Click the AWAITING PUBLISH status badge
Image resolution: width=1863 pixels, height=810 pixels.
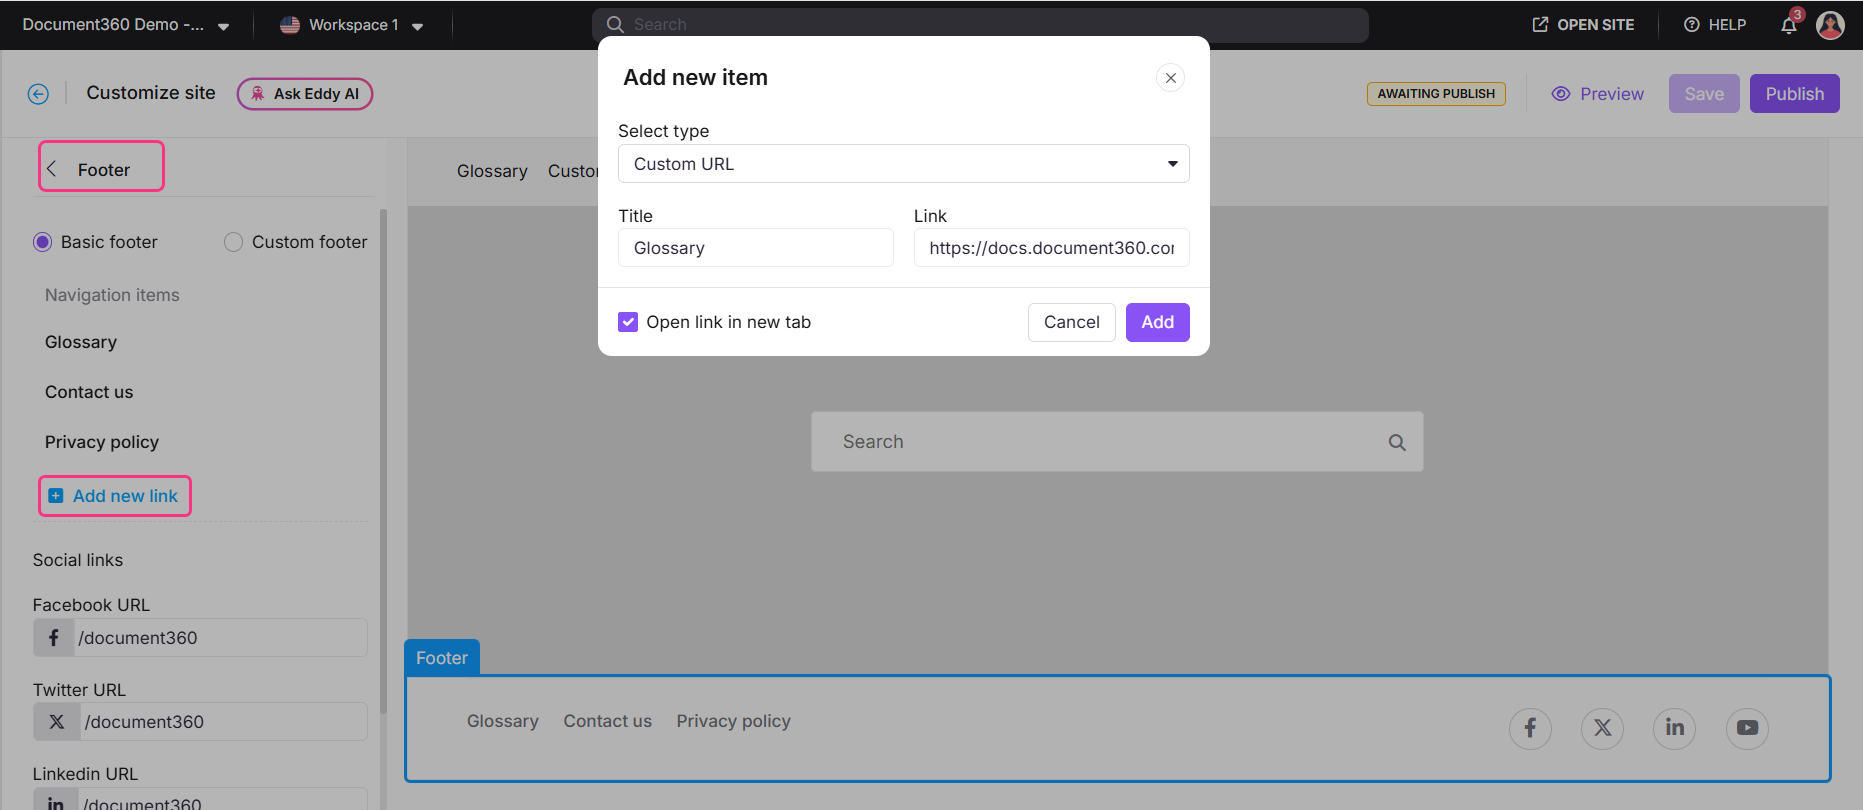(x=1436, y=94)
